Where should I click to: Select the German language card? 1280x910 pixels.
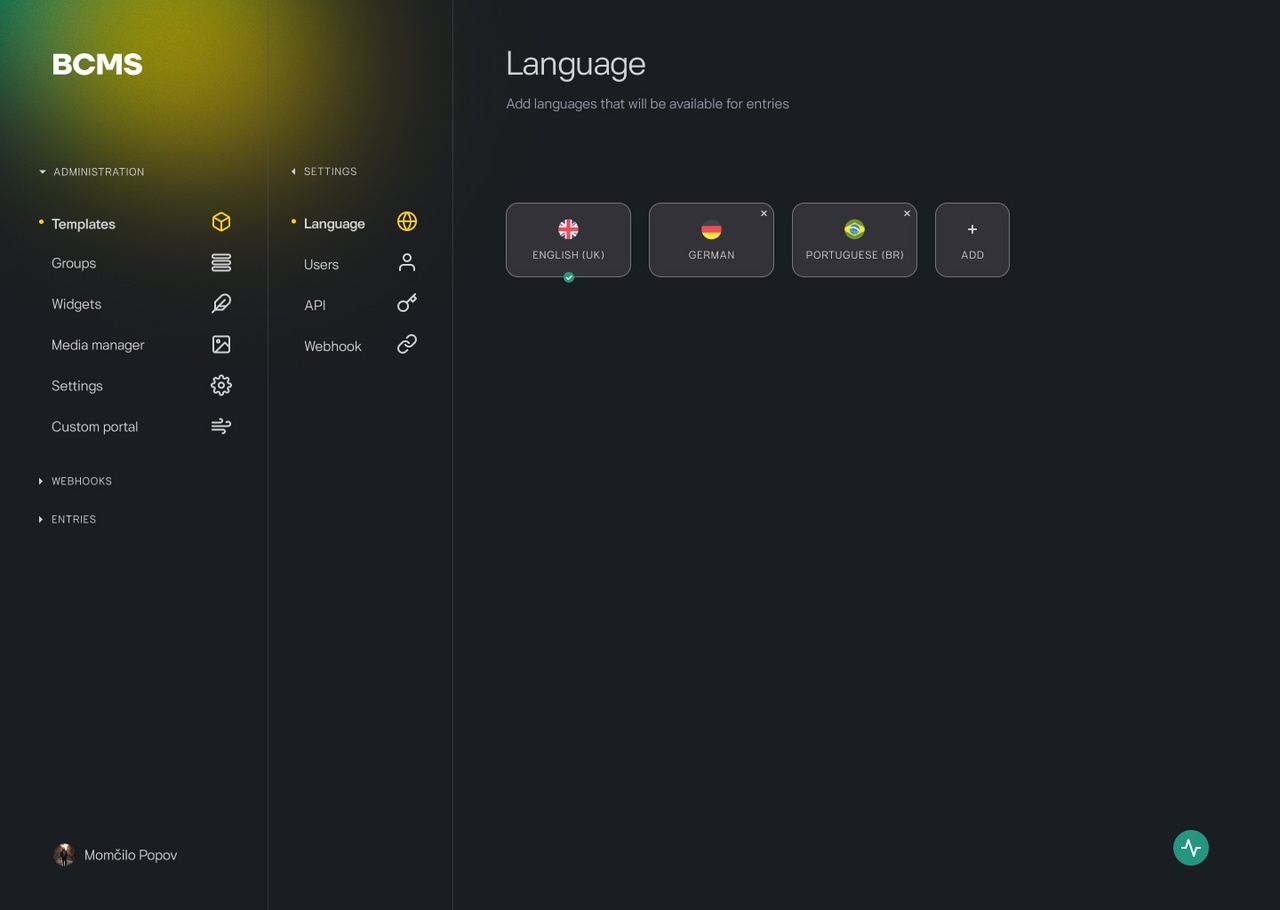711,240
